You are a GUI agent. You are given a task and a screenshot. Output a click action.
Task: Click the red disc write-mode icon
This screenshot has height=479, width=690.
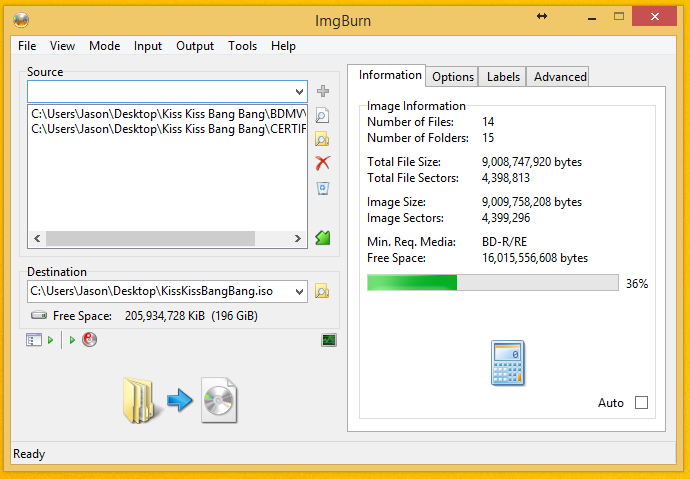[89, 340]
